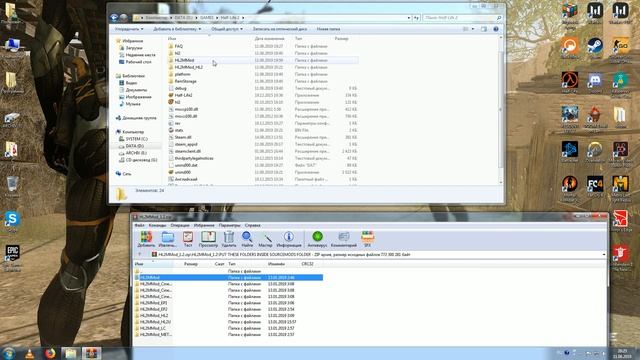Screen dimensions: 640x360
Task: Select the HL2MMod_LC folder in WinRAR
Action: point(153,328)
